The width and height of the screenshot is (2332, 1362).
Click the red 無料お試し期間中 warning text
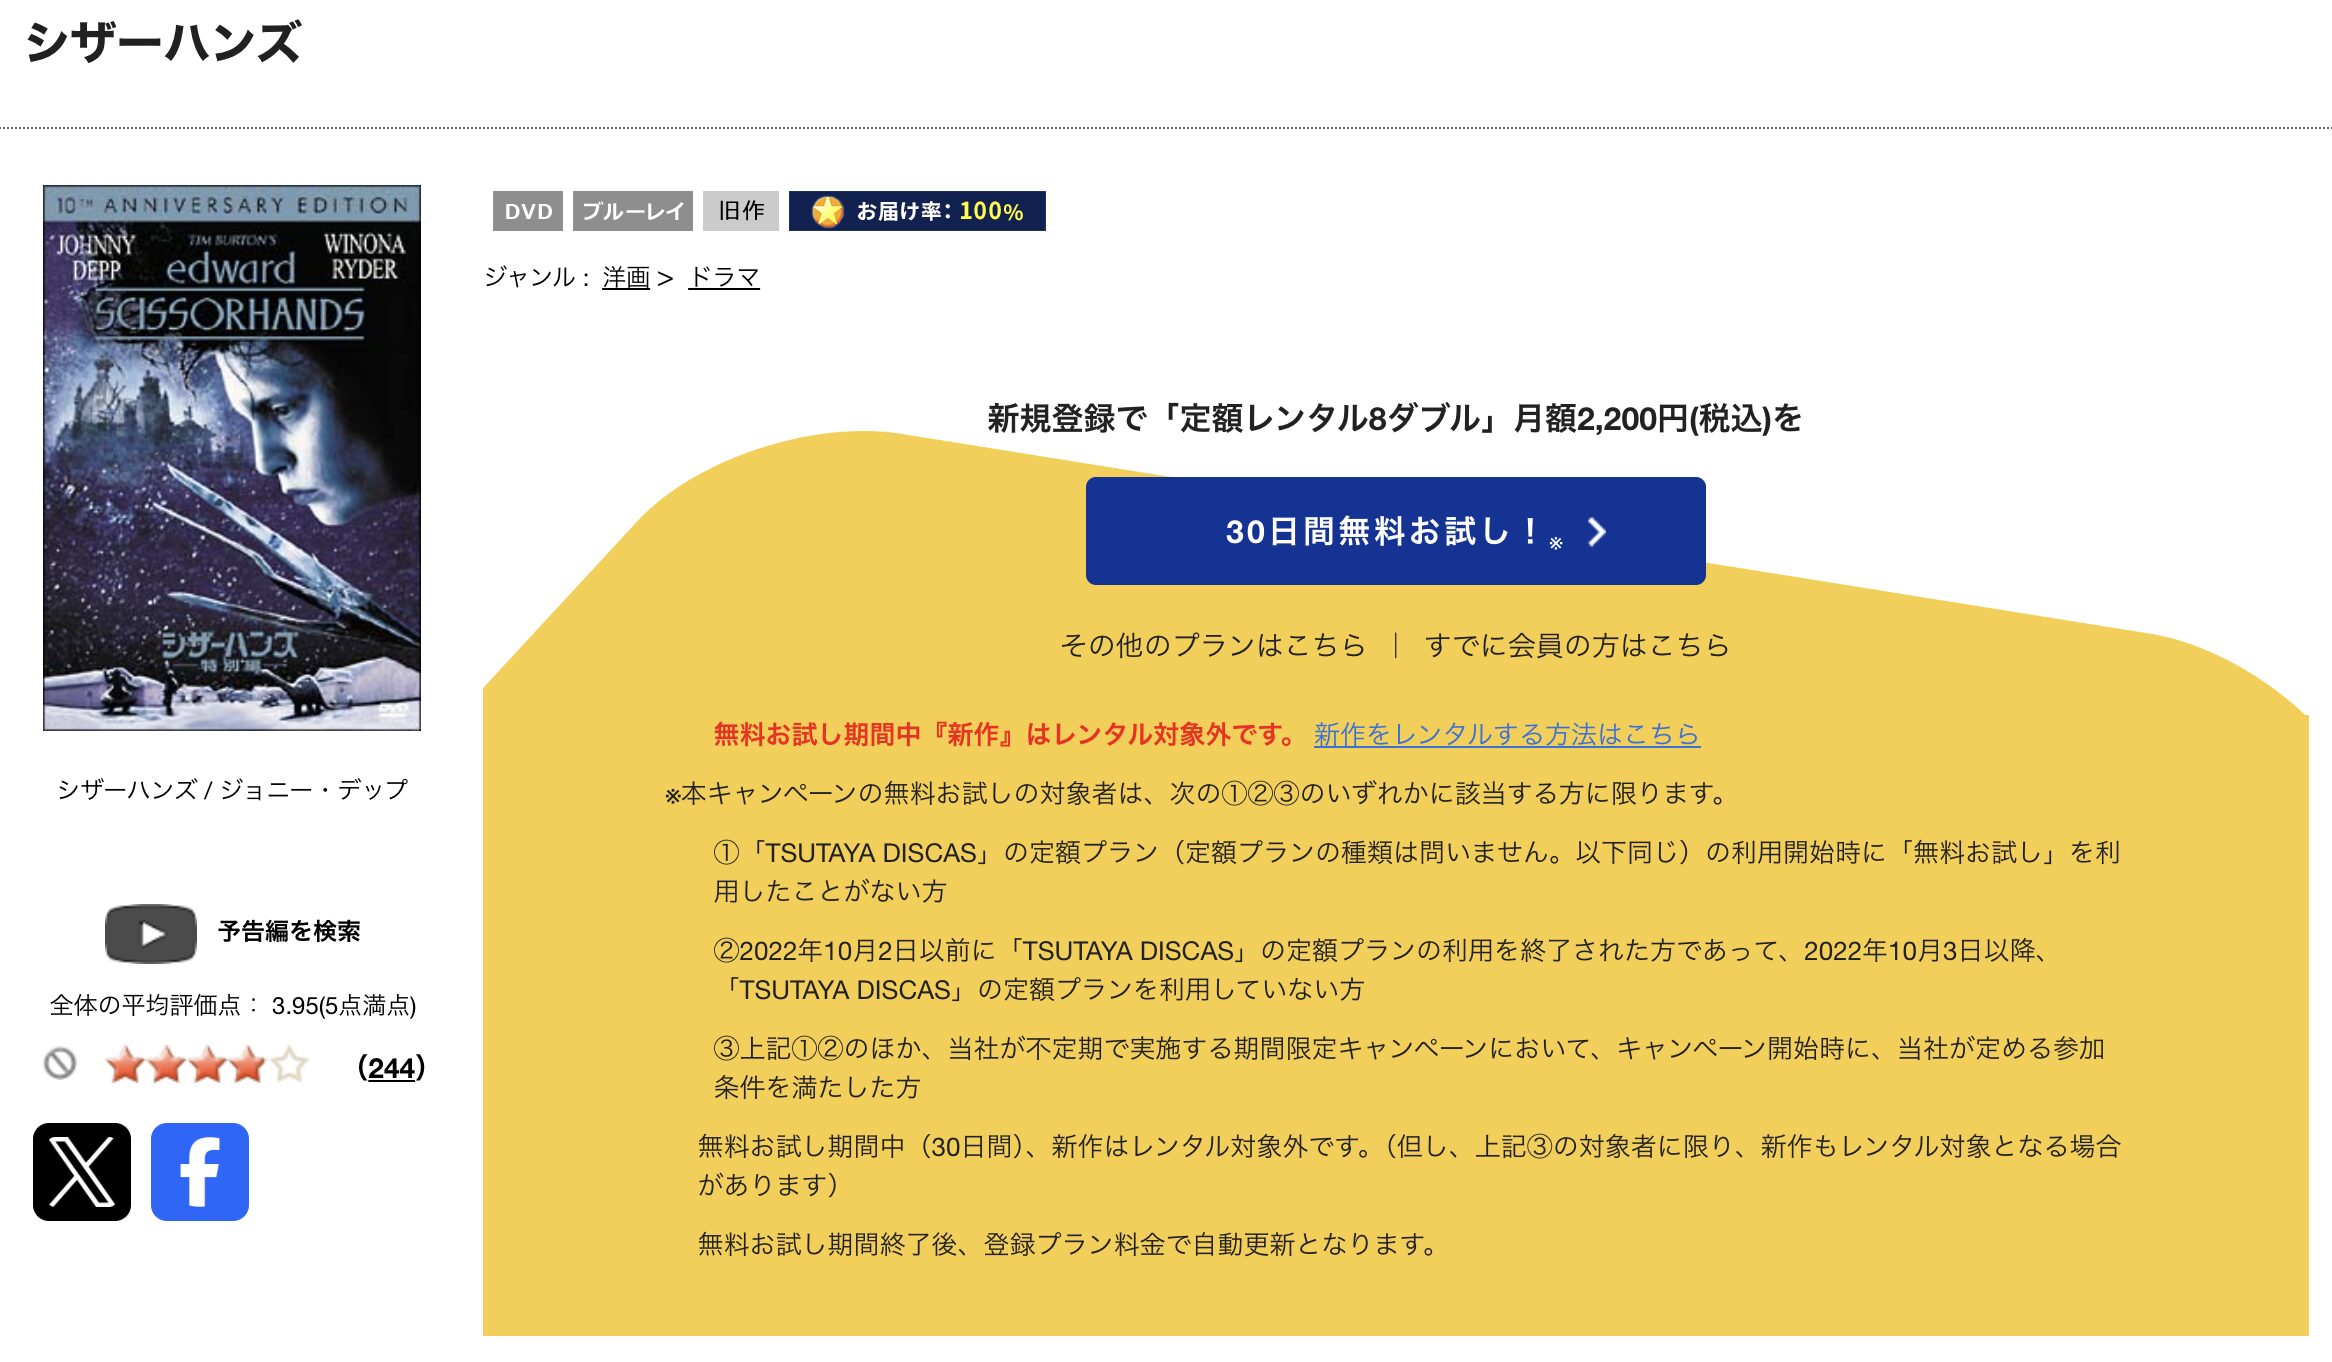point(1005,734)
